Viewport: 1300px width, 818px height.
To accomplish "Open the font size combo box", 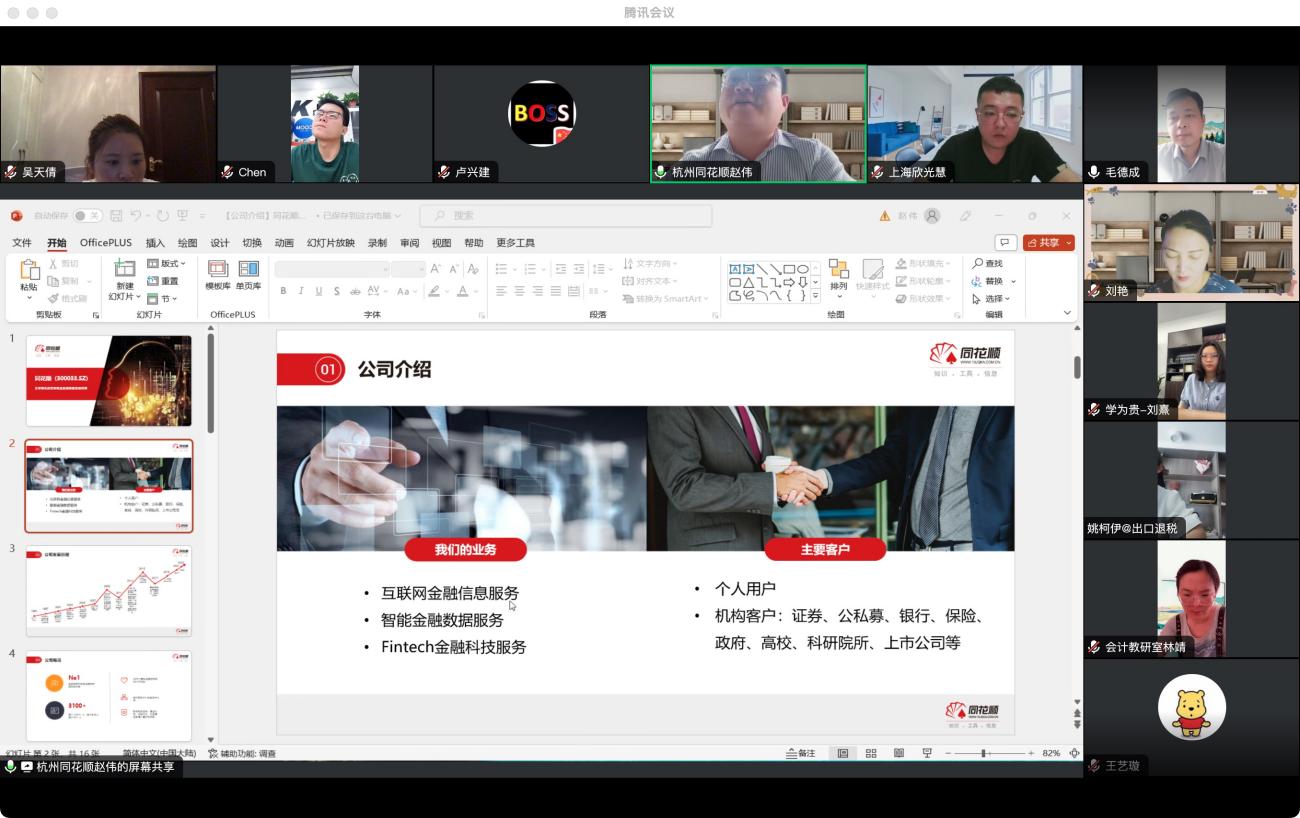I will tap(408, 269).
